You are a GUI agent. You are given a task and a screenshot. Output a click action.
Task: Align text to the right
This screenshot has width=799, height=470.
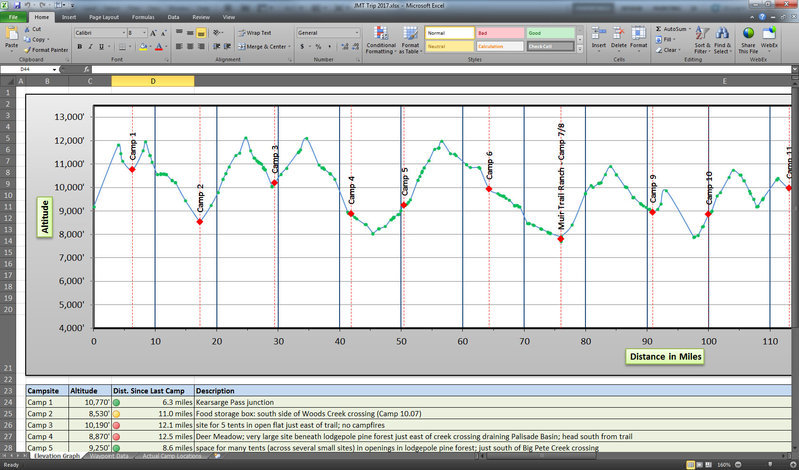coord(201,46)
